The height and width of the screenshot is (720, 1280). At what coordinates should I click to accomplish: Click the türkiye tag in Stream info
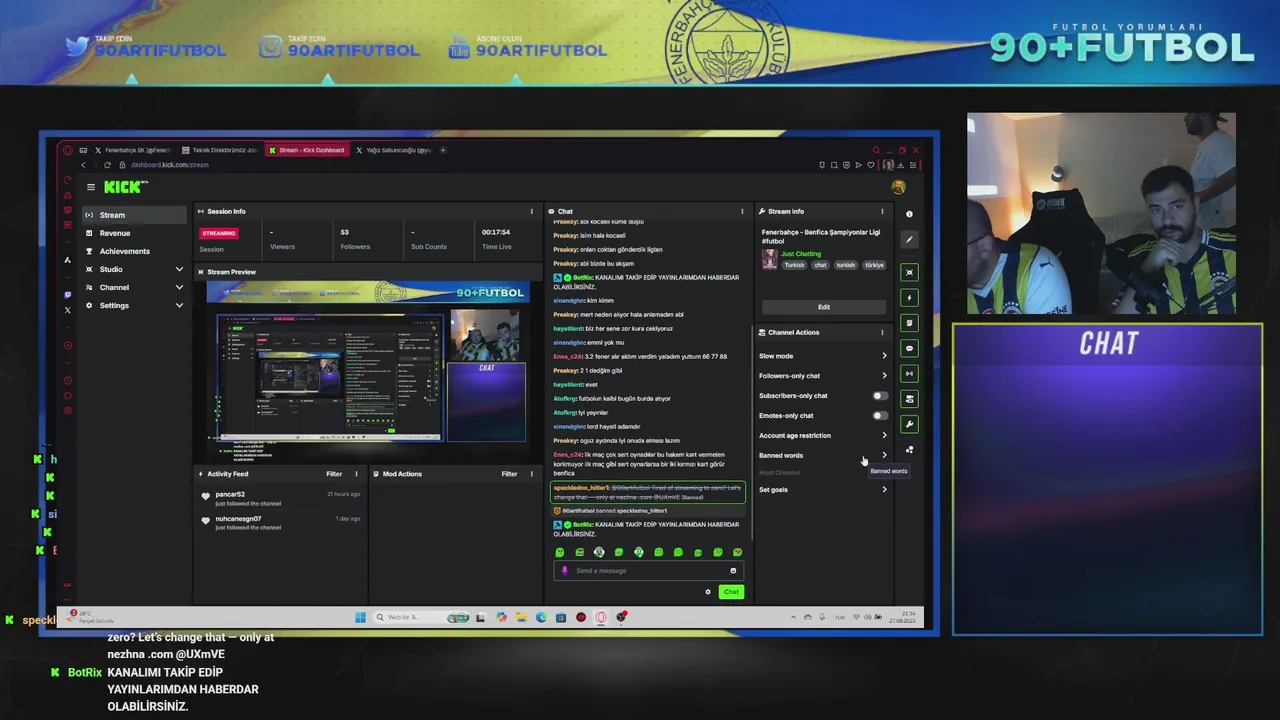[x=874, y=265]
